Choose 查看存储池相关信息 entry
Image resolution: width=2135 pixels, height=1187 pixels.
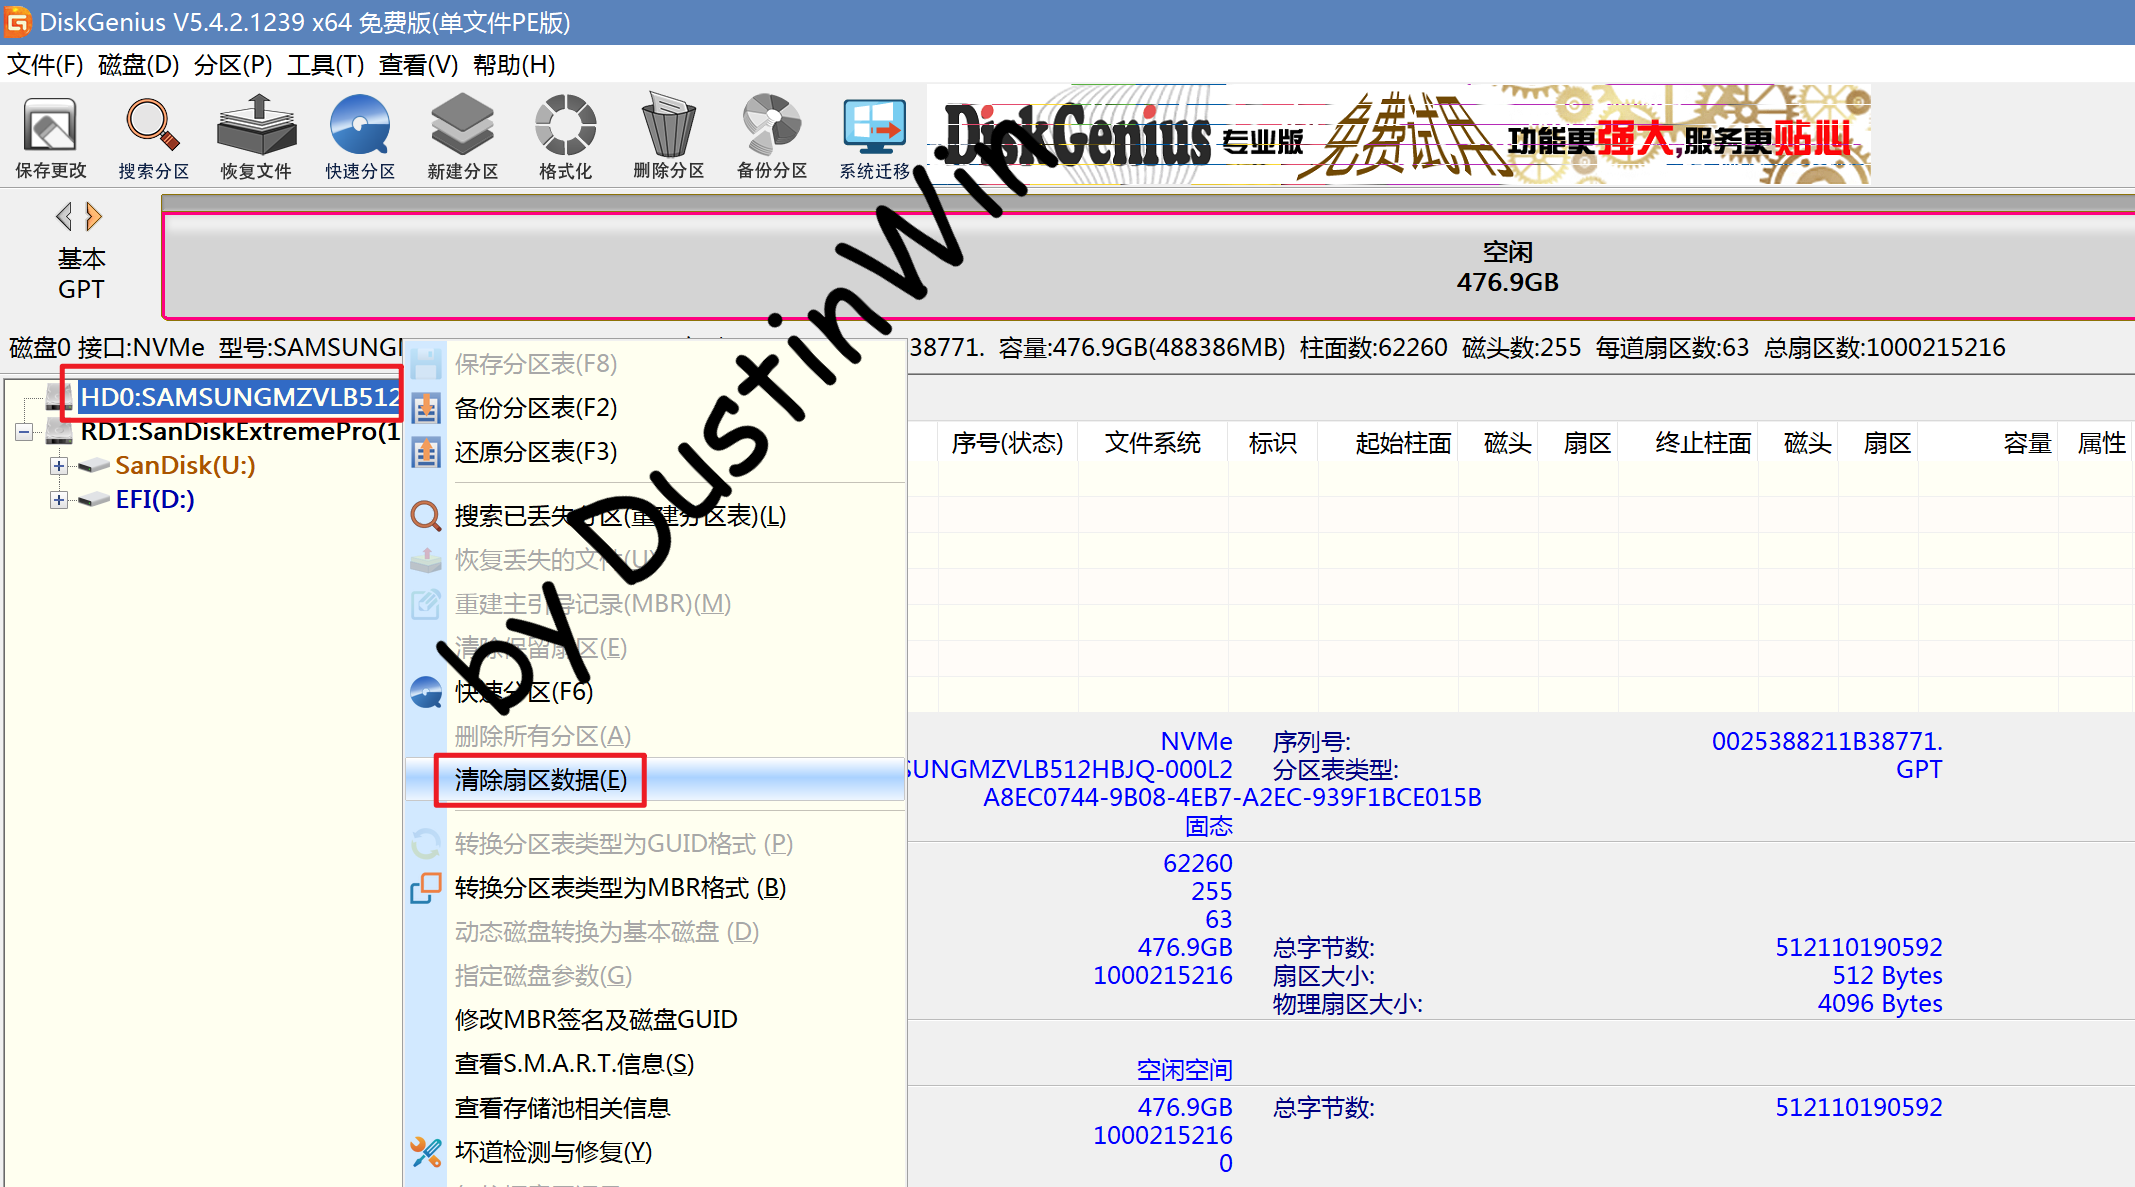pos(655,1108)
